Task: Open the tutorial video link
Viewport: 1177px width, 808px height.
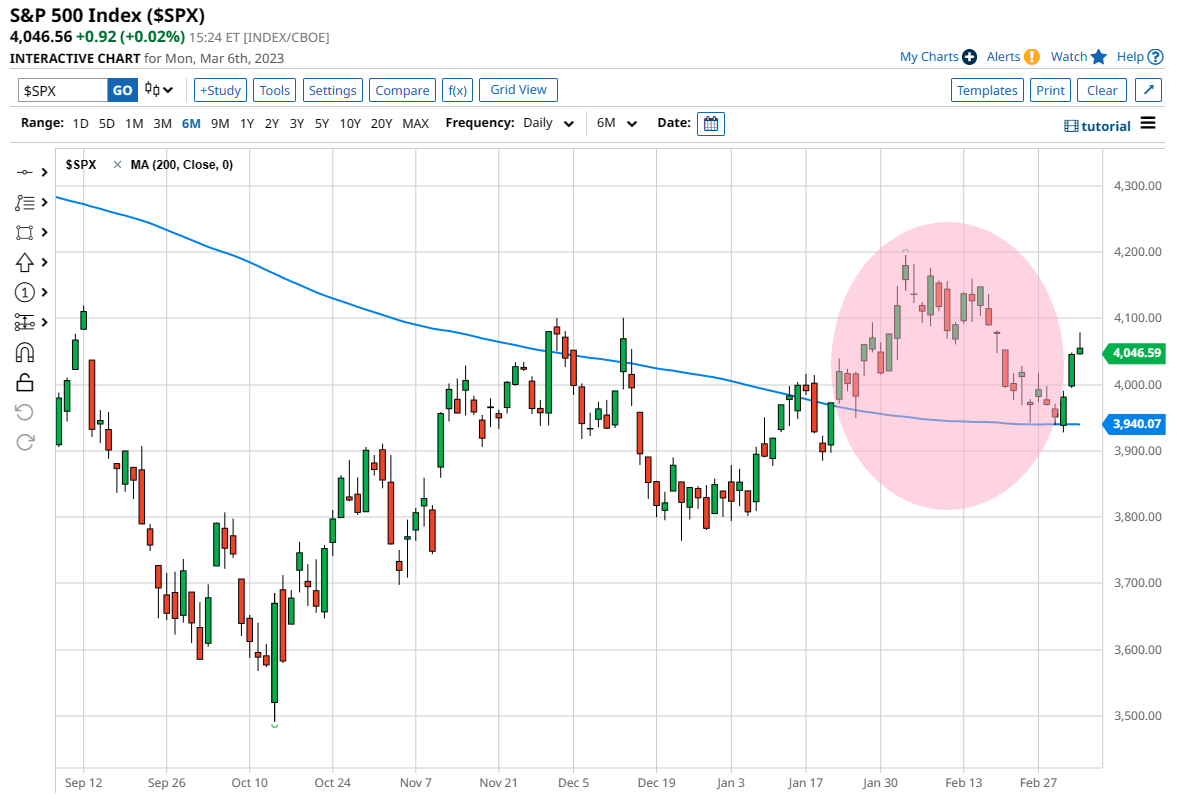Action: 1097,126
